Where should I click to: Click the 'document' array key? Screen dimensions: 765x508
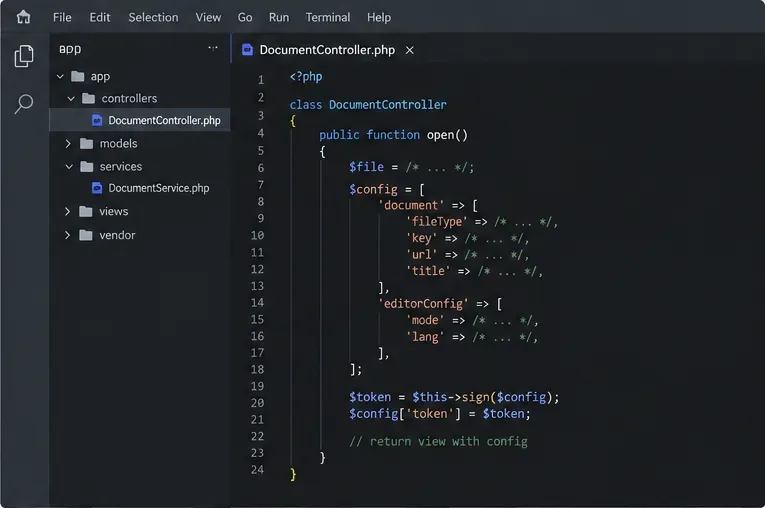pyautogui.click(x=411, y=205)
